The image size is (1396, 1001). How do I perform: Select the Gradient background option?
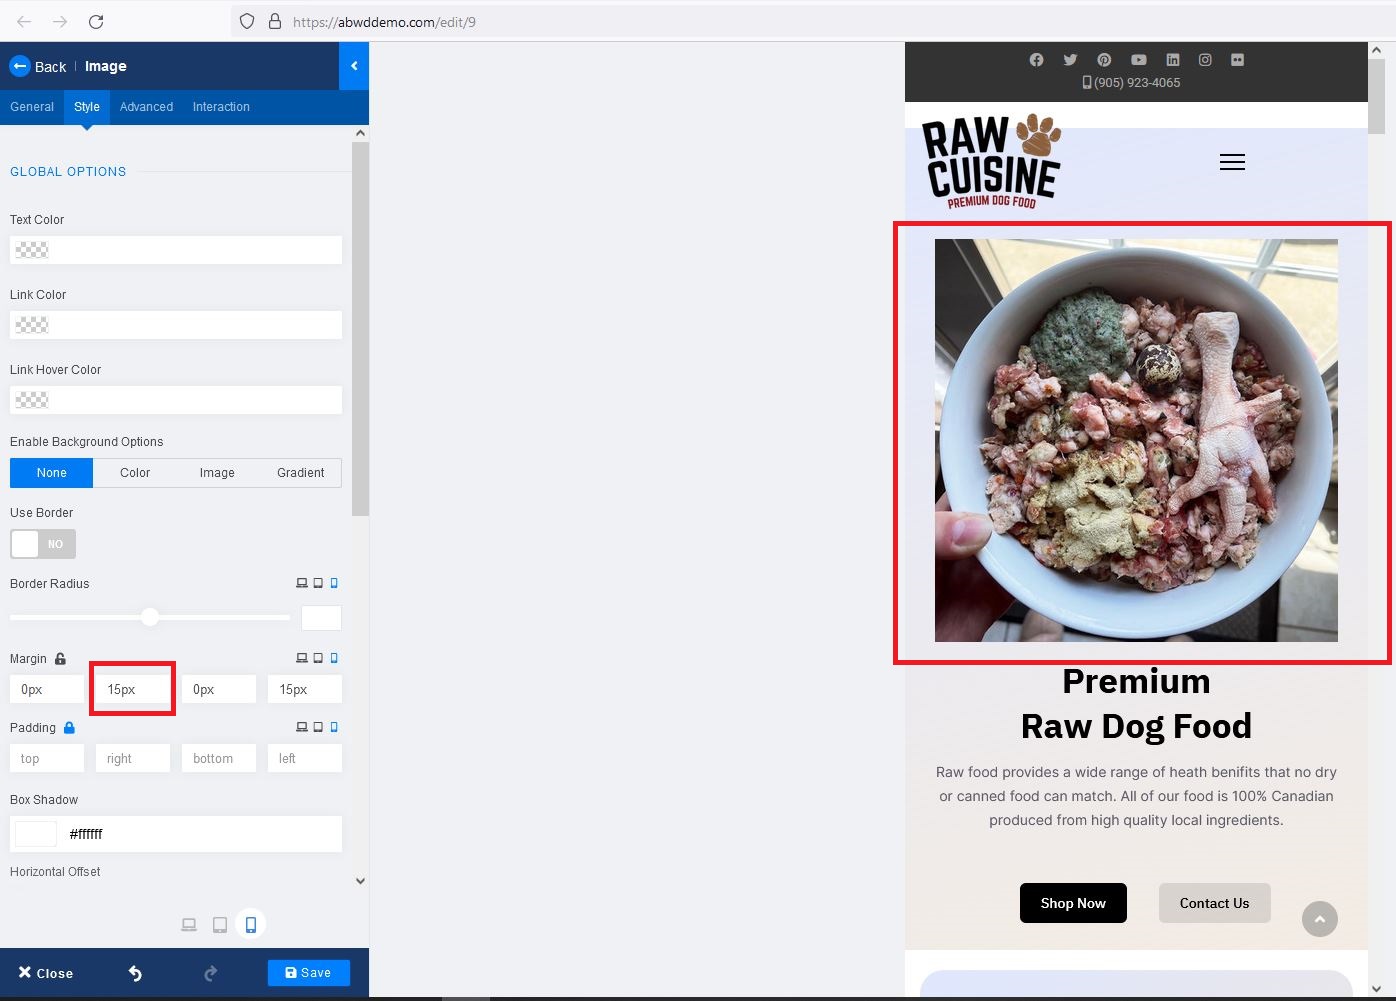[300, 472]
